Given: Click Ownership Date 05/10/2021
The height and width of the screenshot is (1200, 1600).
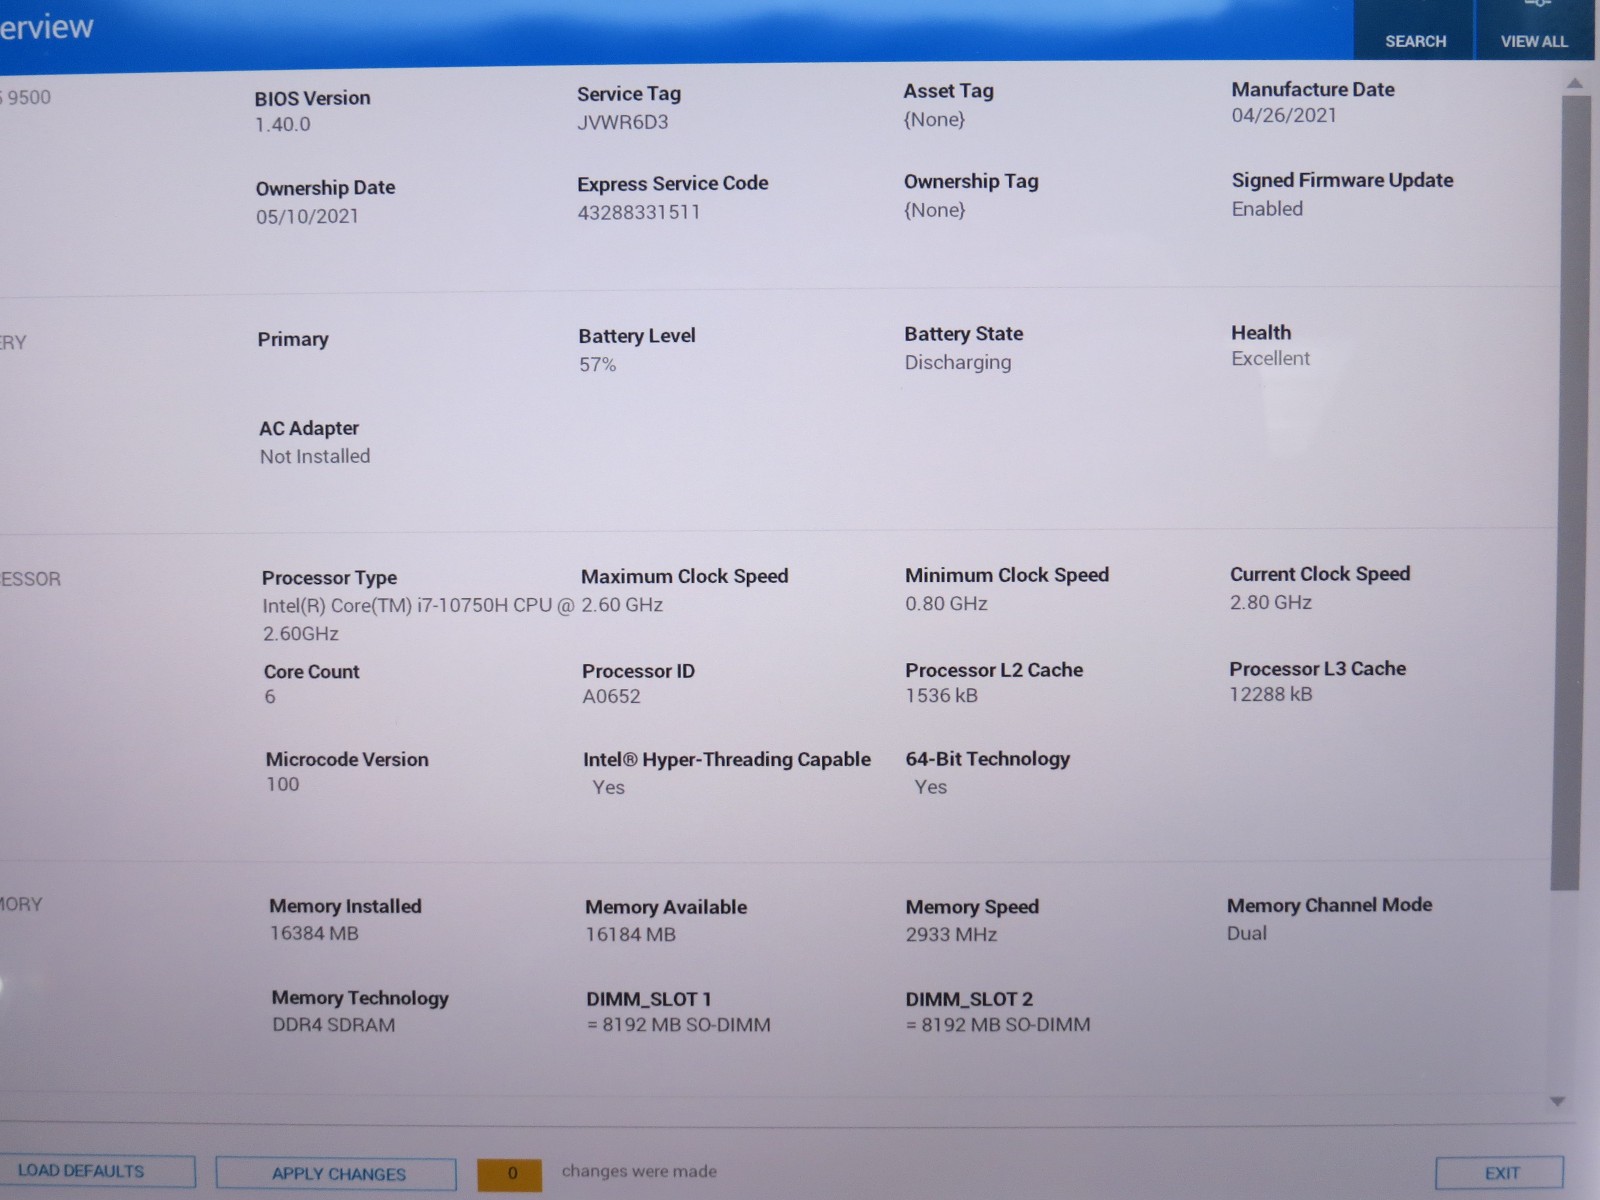Looking at the screenshot, I should tap(307, 216).
